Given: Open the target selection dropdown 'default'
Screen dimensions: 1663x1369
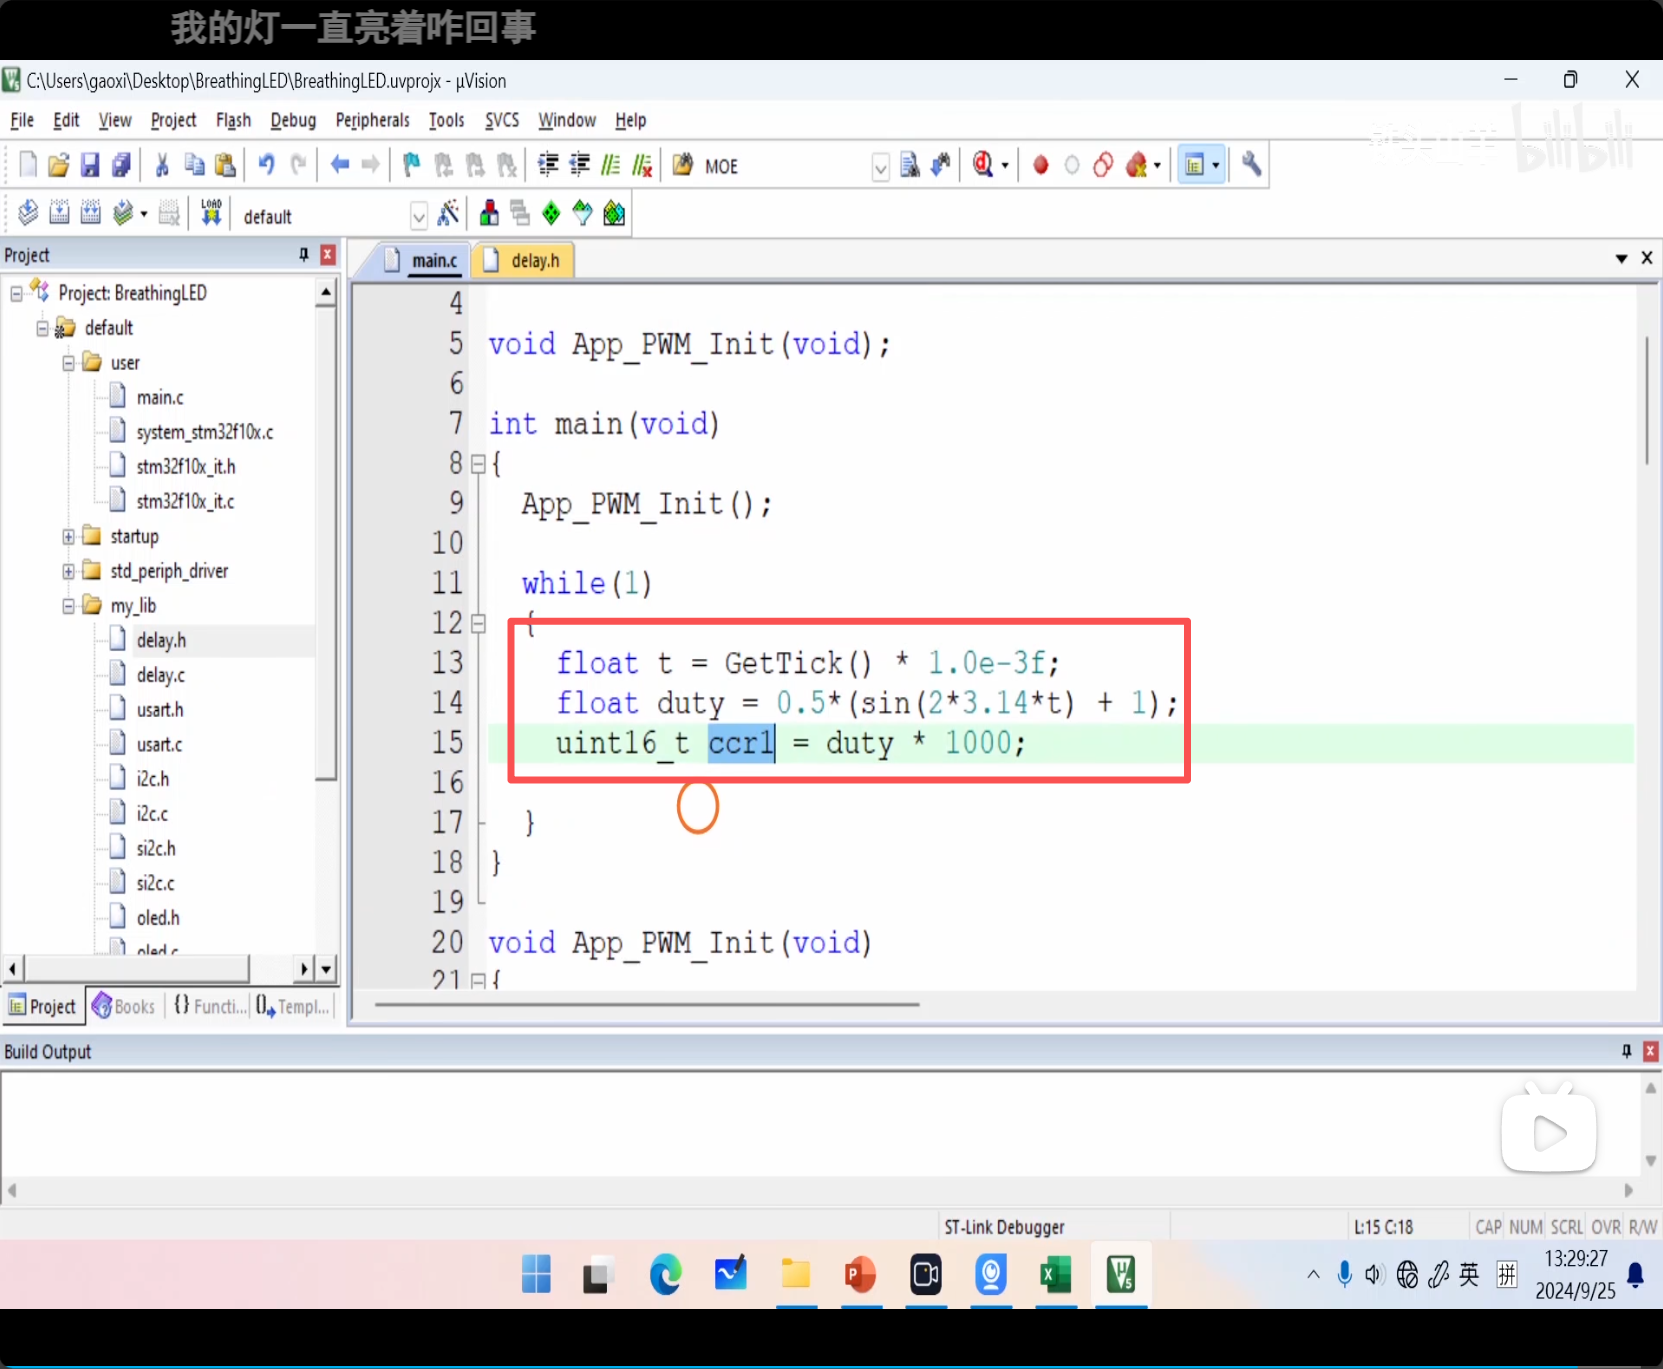Looking at the screenshot, I should [x=419, y=216].
